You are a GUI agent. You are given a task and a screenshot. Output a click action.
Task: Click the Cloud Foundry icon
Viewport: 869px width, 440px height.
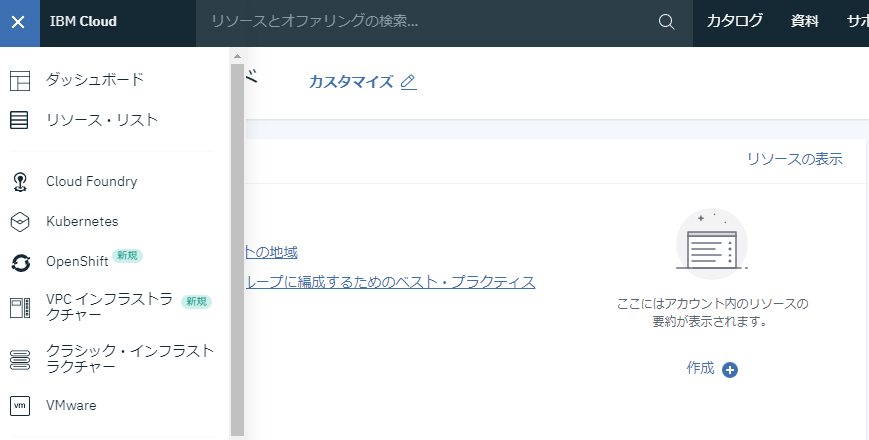click(x=20, y=182)
